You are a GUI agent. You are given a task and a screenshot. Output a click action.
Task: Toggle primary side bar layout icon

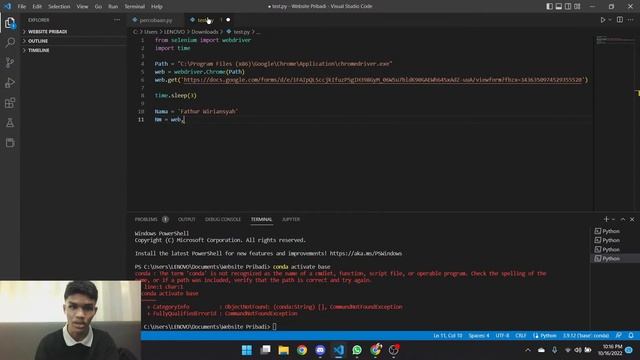point(549,6)
